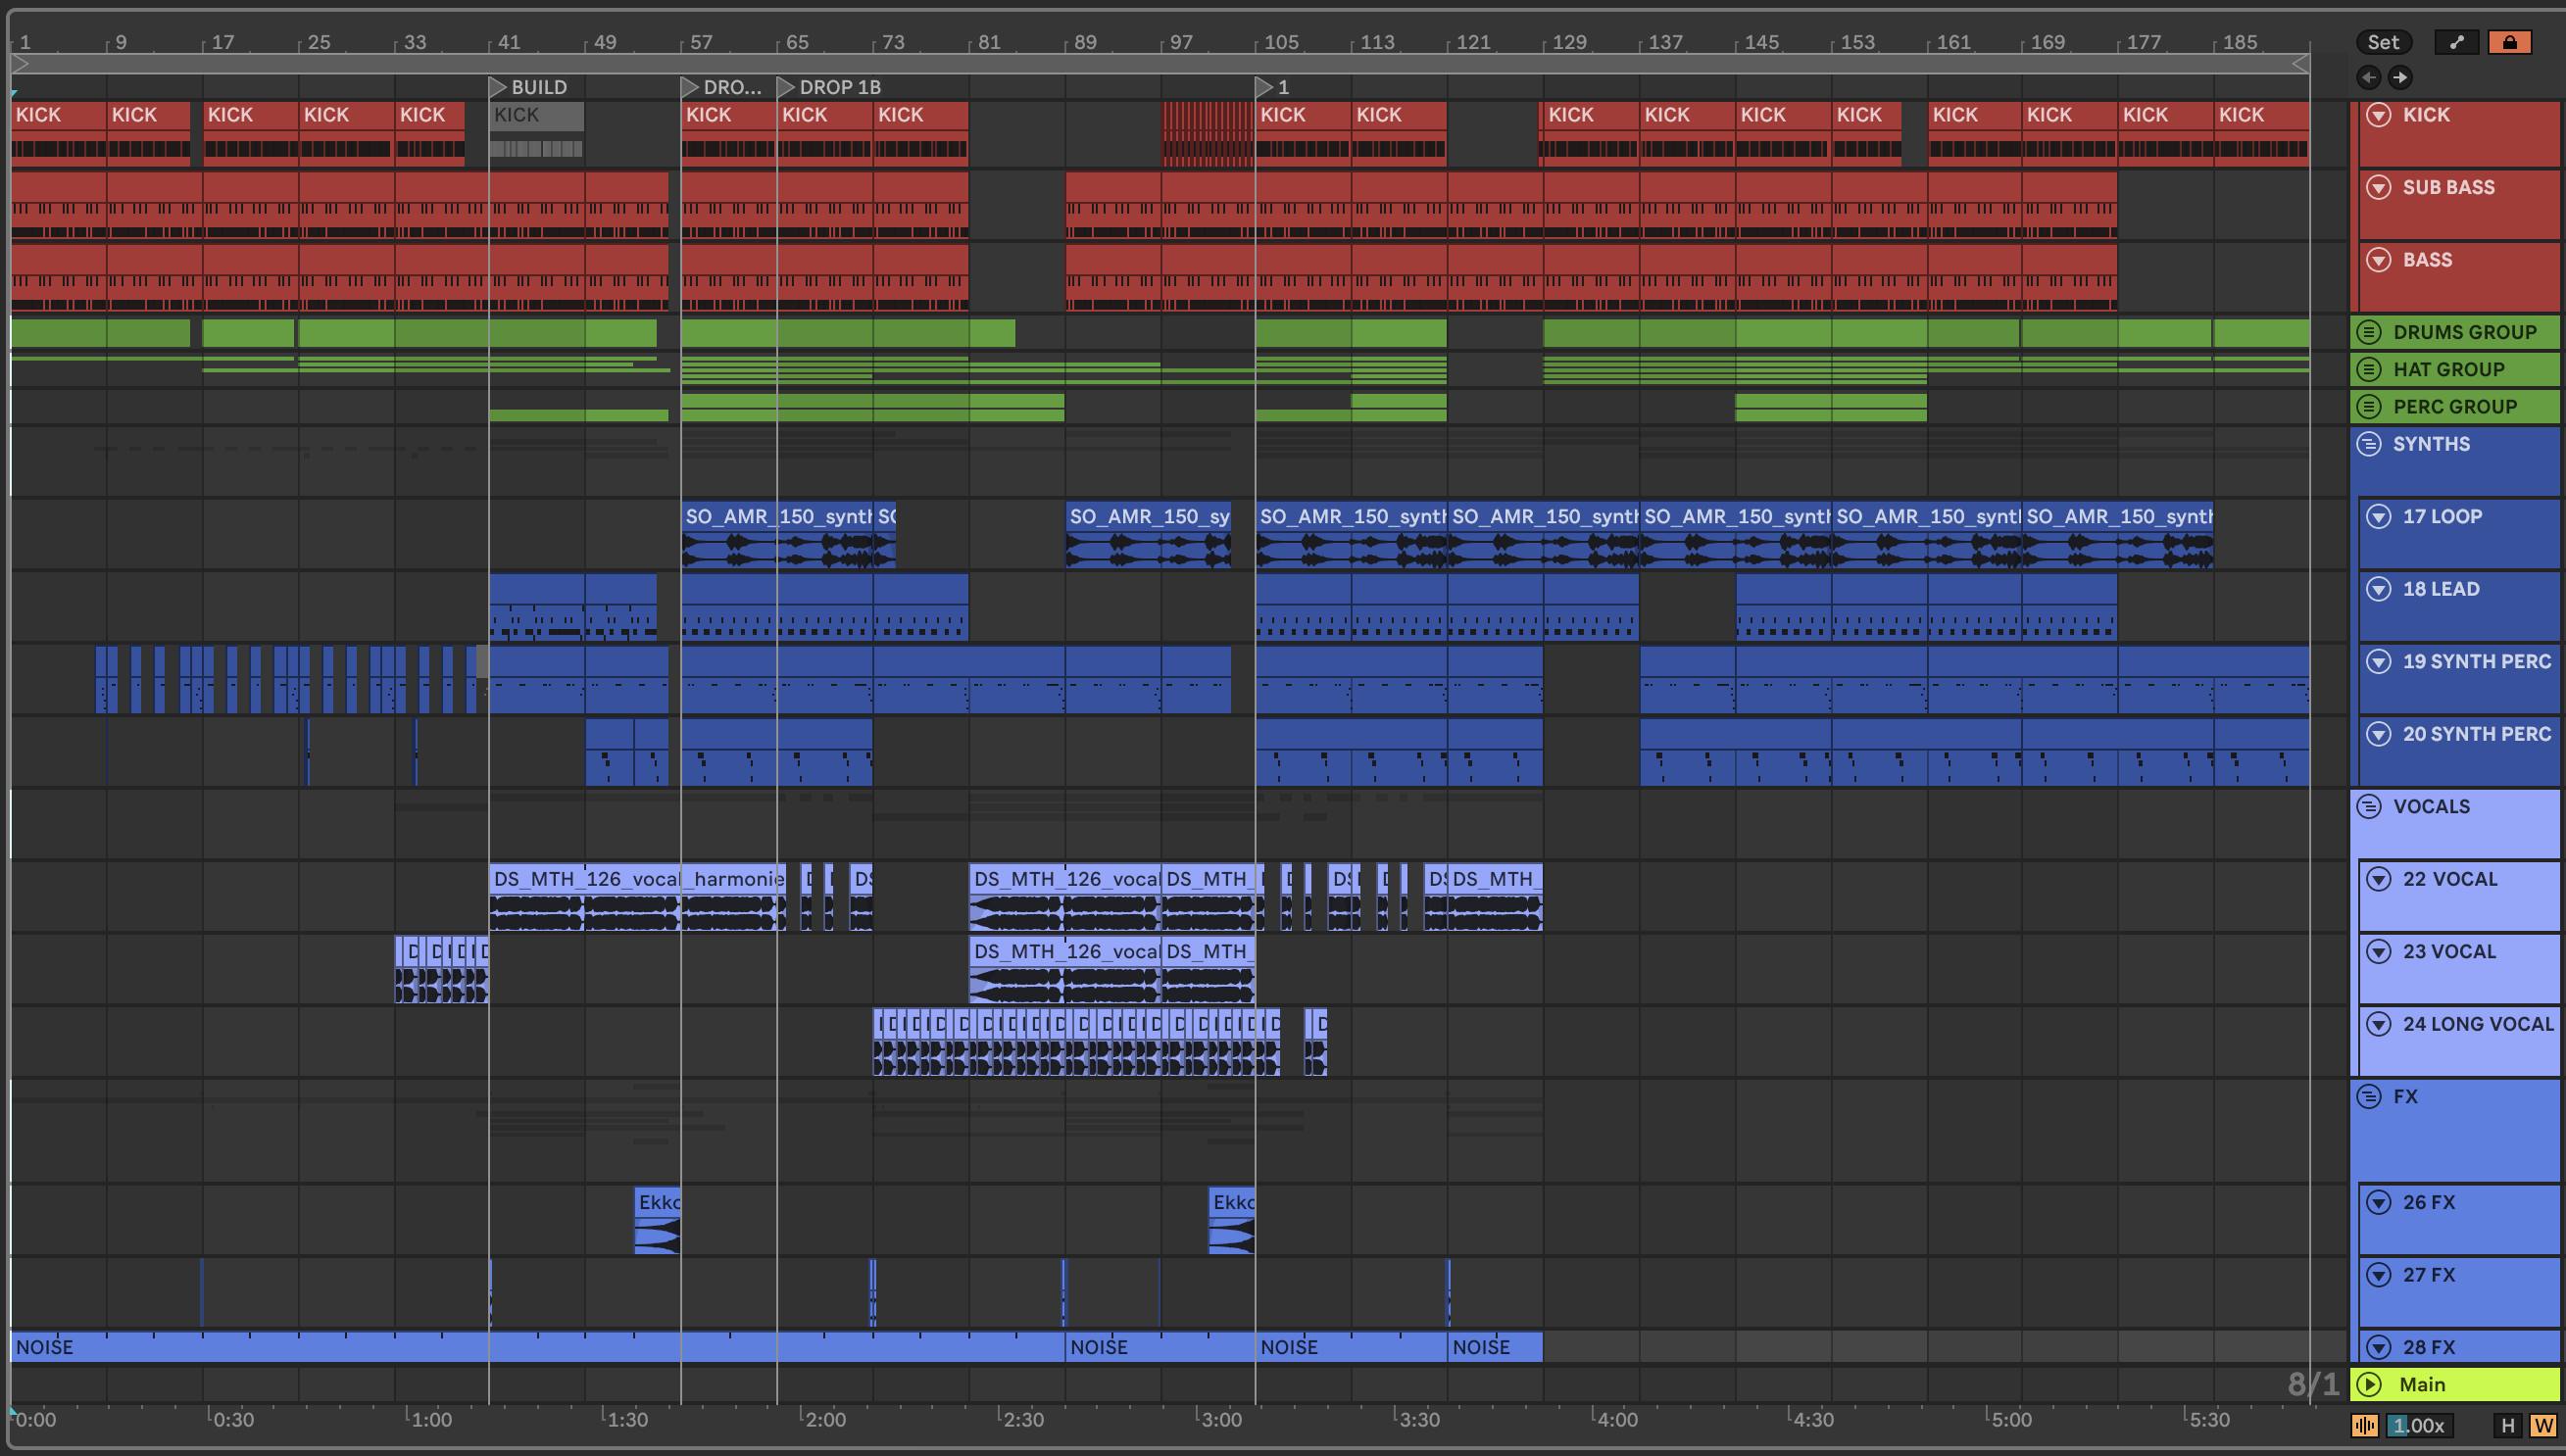
Task: Click the 2:00 mark in time ruler
Action: tap(825, 1419)
